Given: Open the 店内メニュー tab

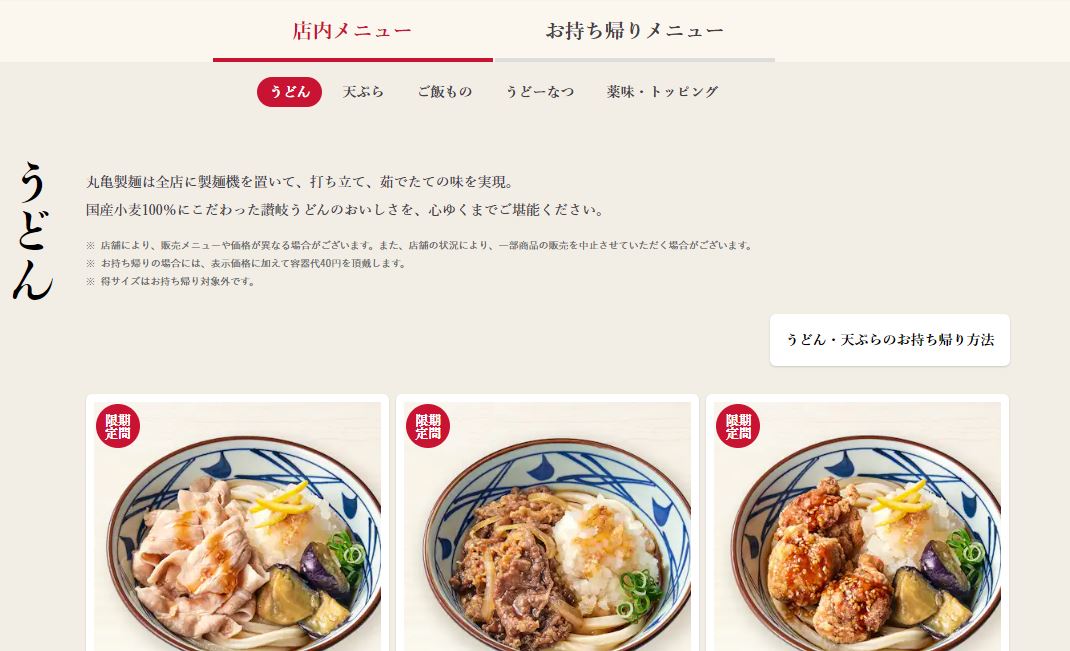Looking at the screenshot, I should pyautogui.click(x=352, y=31).
